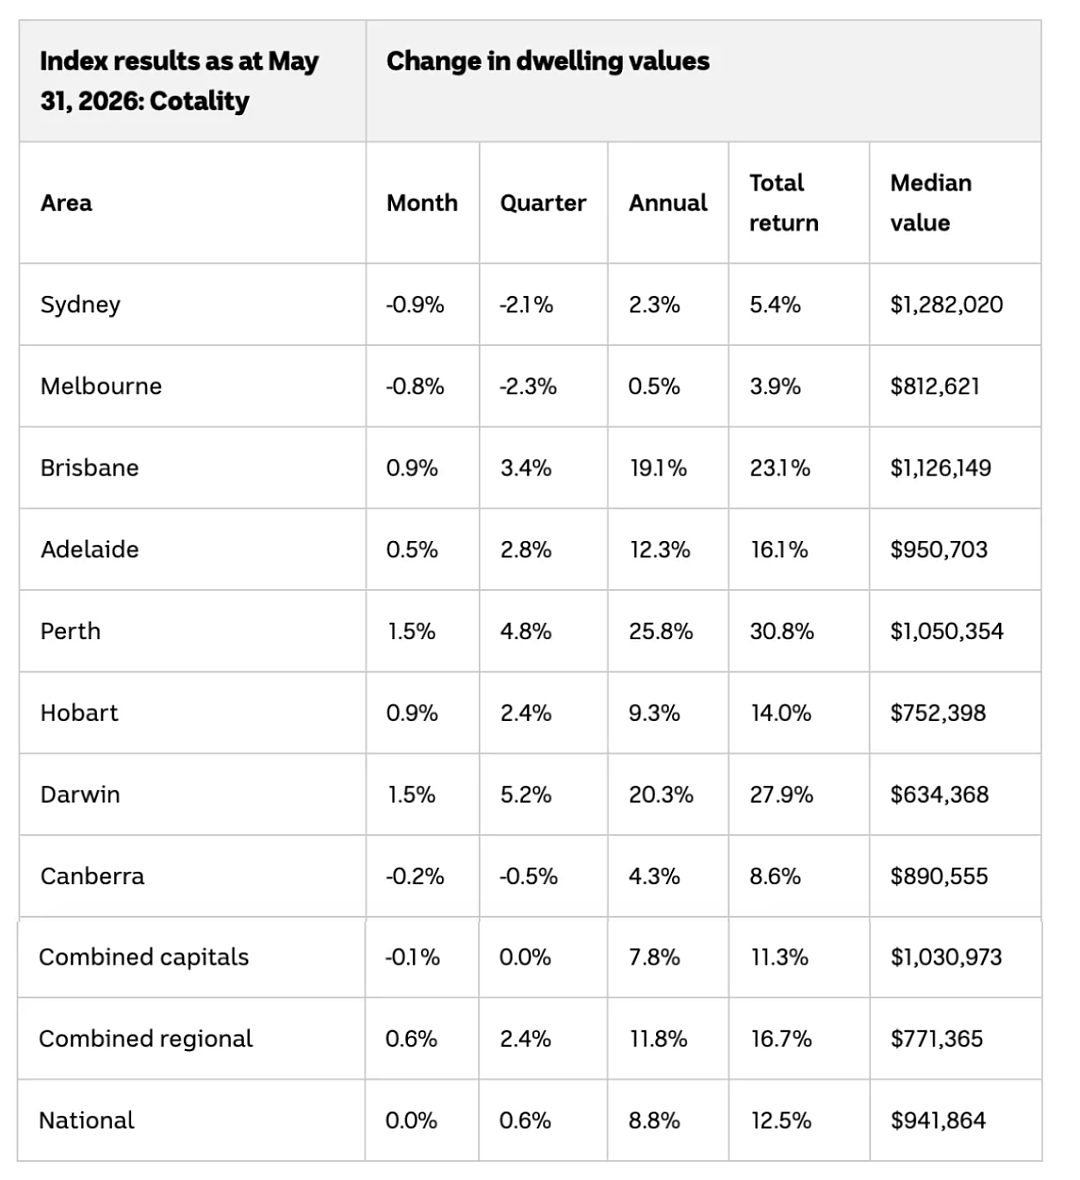This screenshot has height=1180, width=1080.
Task: Click Canberra's month change -0.2%
Action: click(415, 877)
